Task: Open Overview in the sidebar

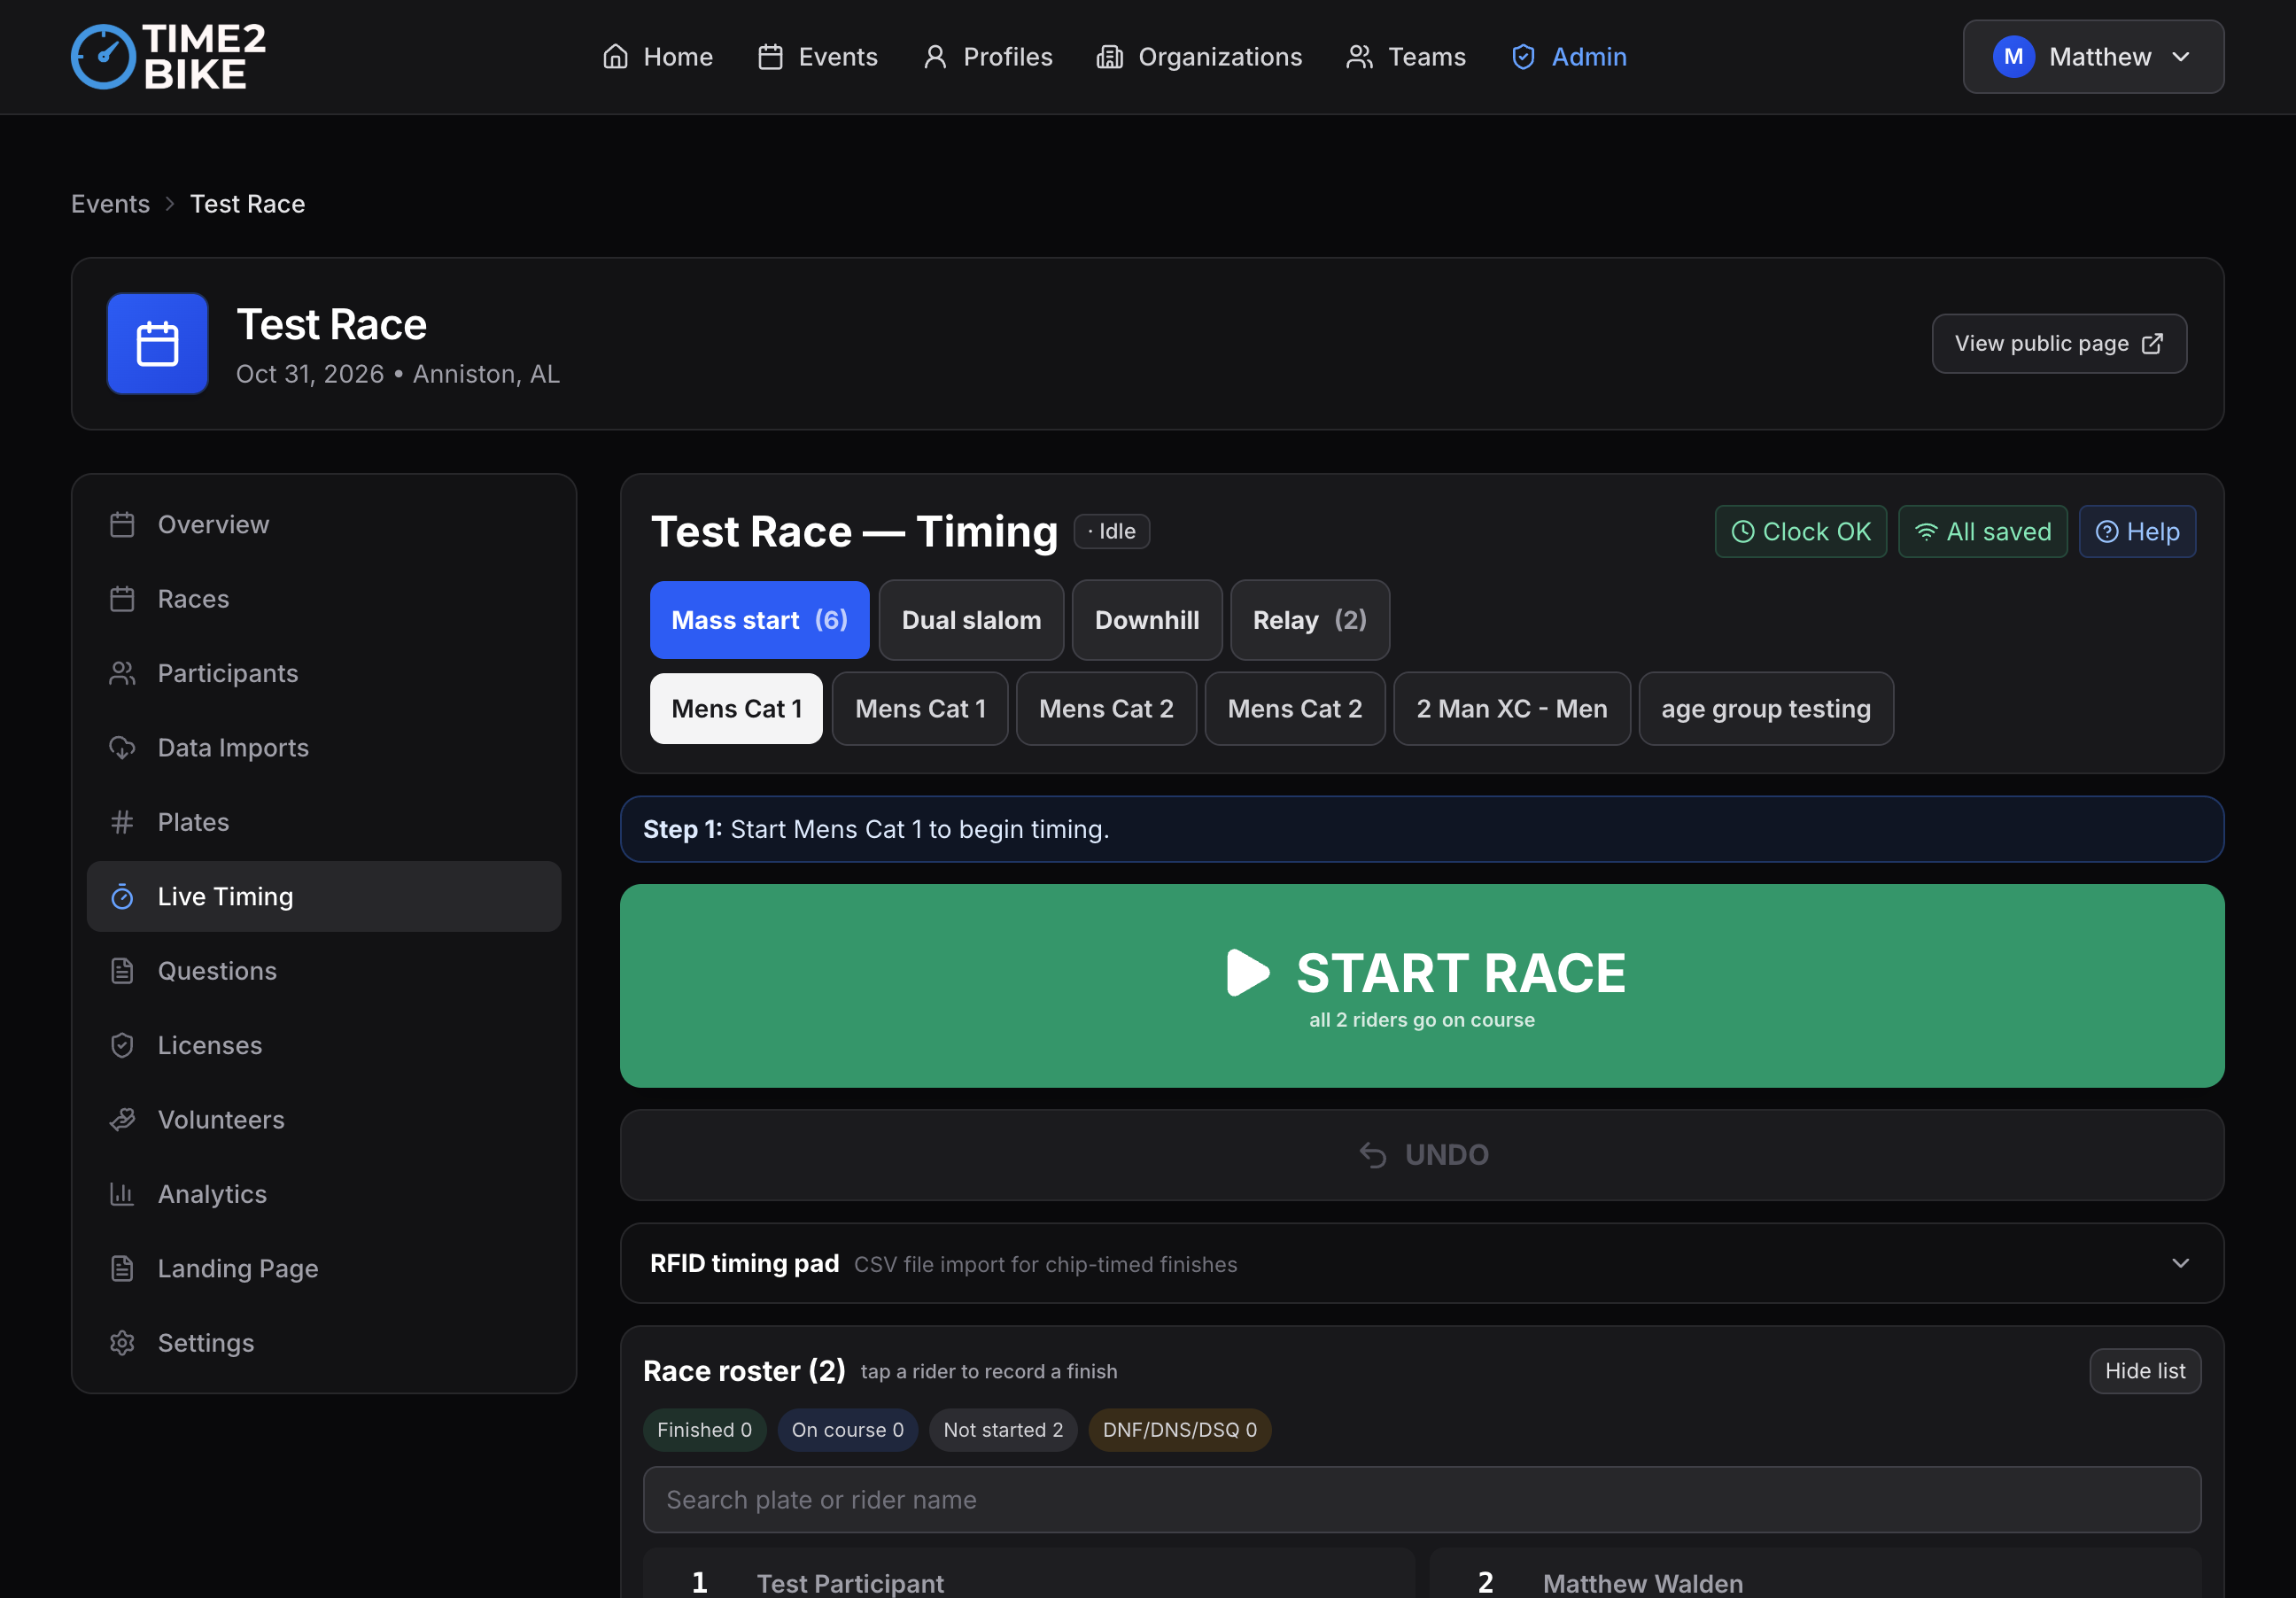Action: coord(323,524)
